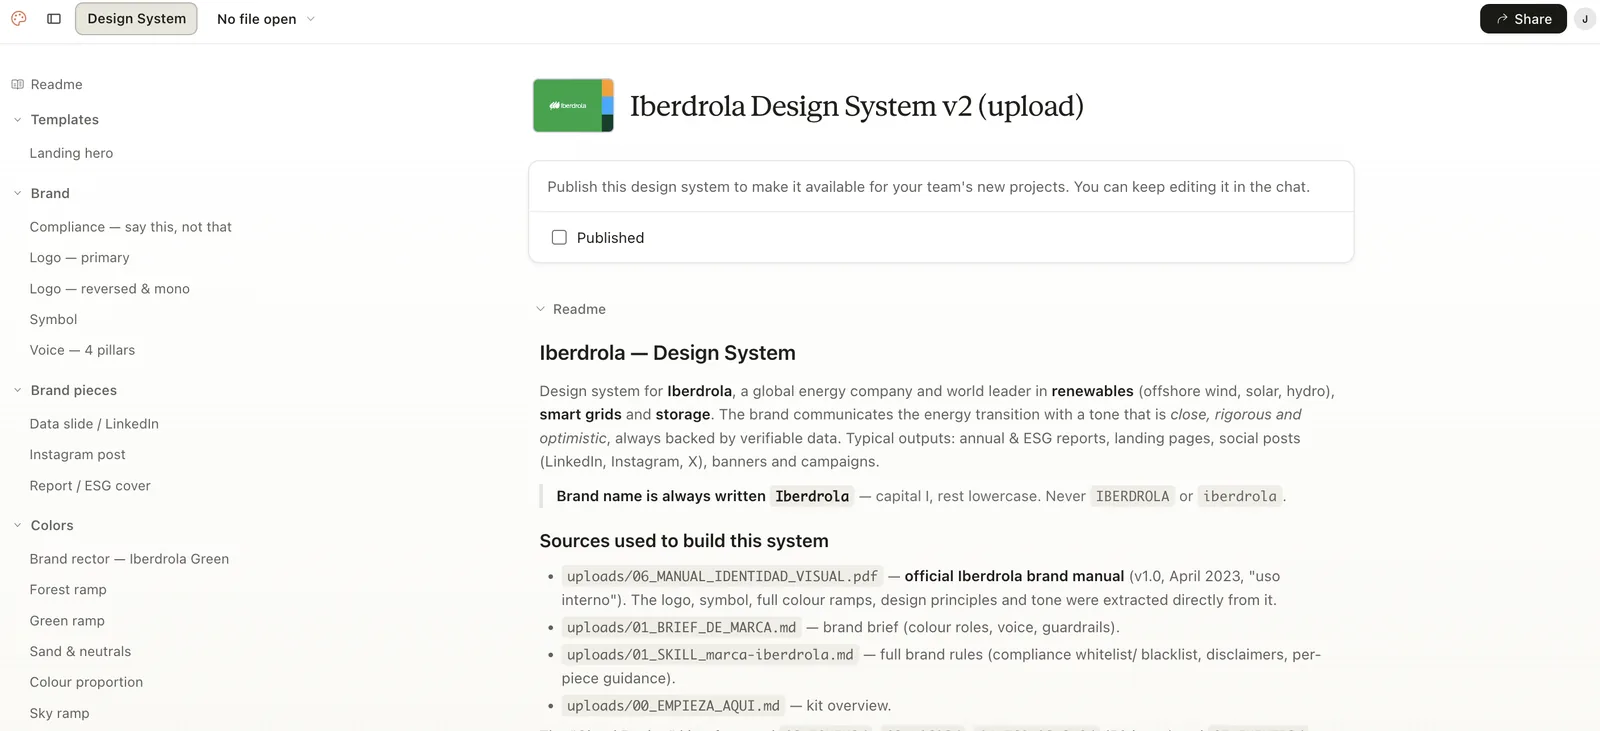Click the Colors section label
1600x731 pixels.
(x=52, y=525)
